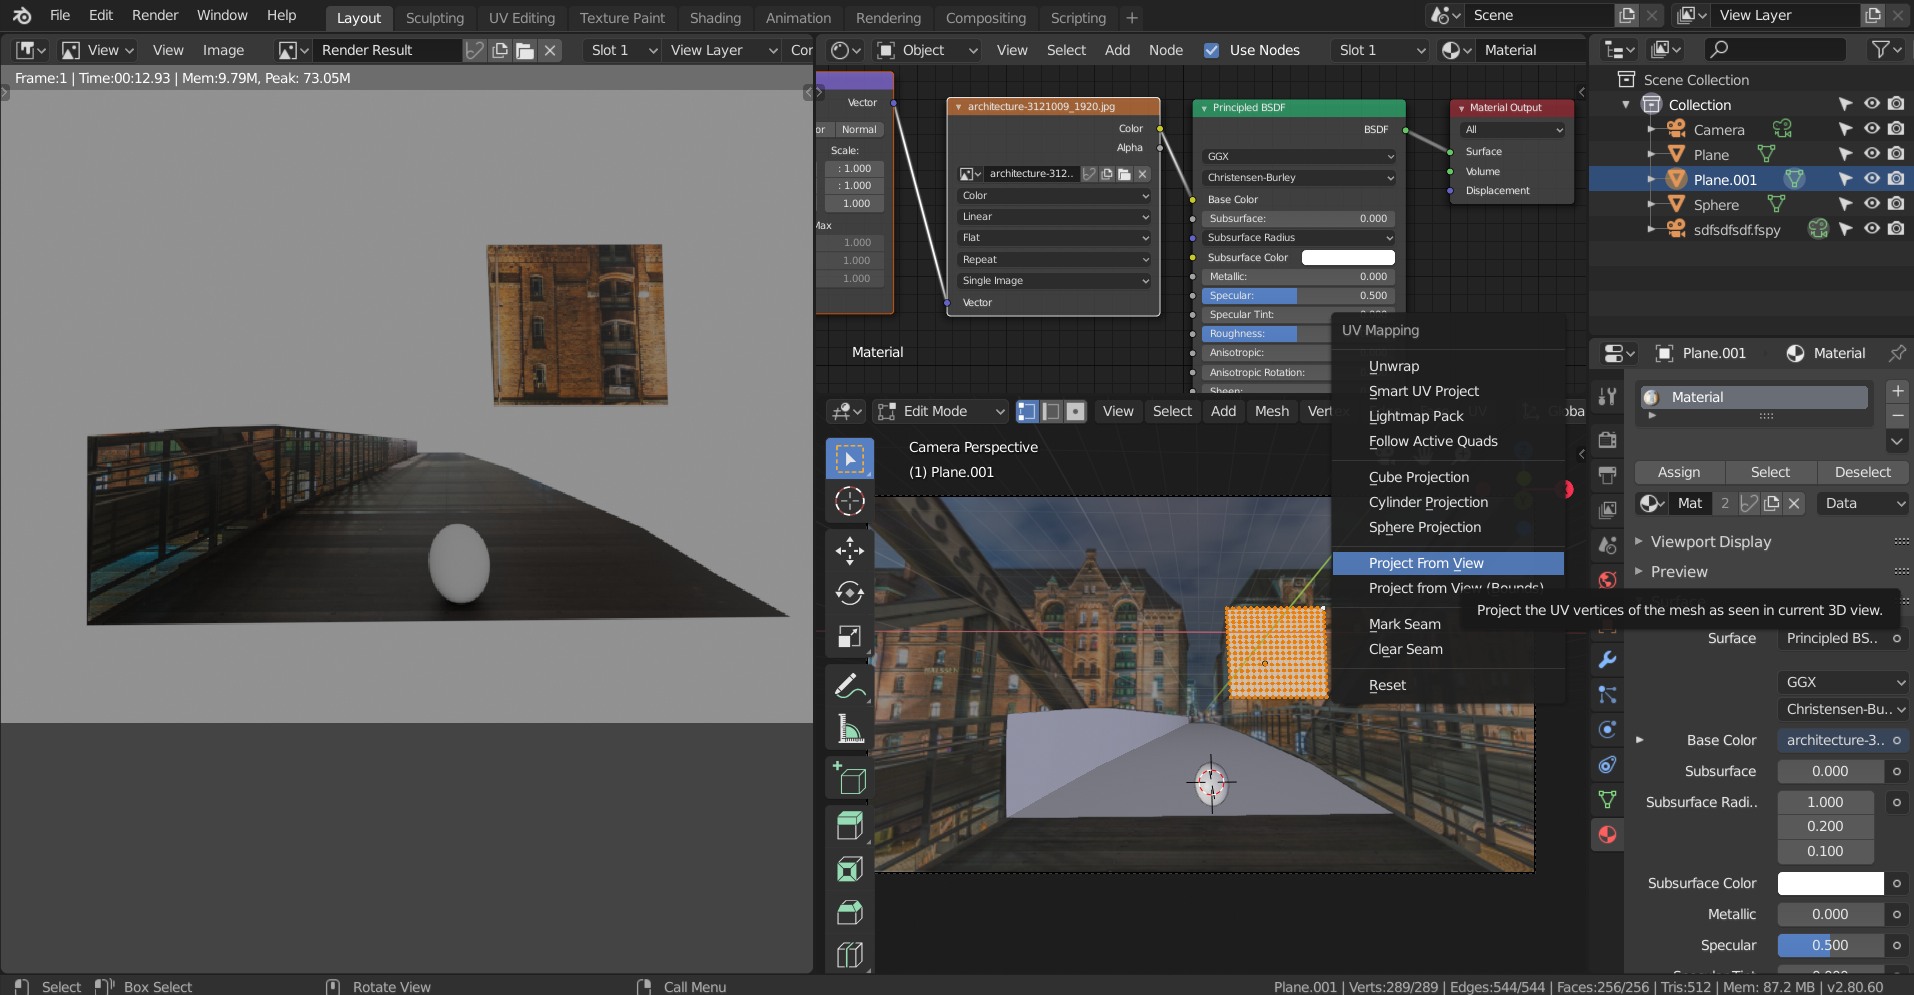The height and width of the screenshot is (995, 1914).
Task: Collapse the Collection tree in outliner
Action: (x=1626, y=105)
